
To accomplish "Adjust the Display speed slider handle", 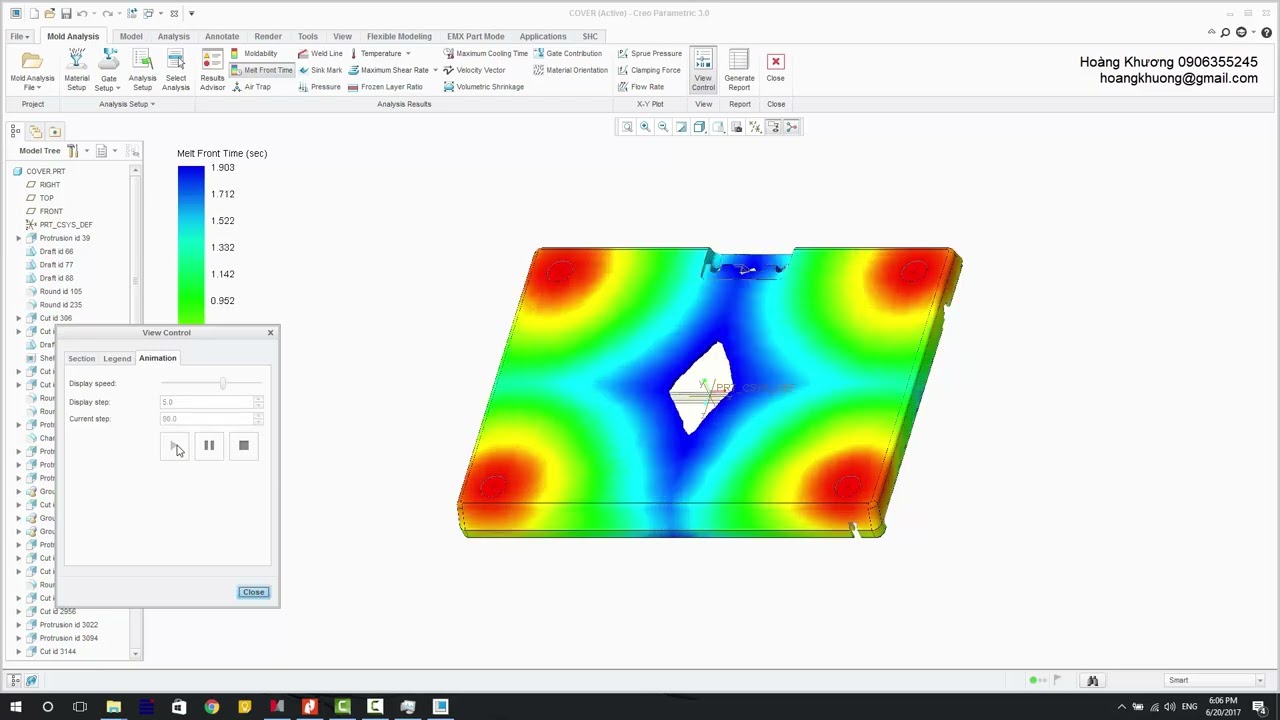I will point(223,383).
